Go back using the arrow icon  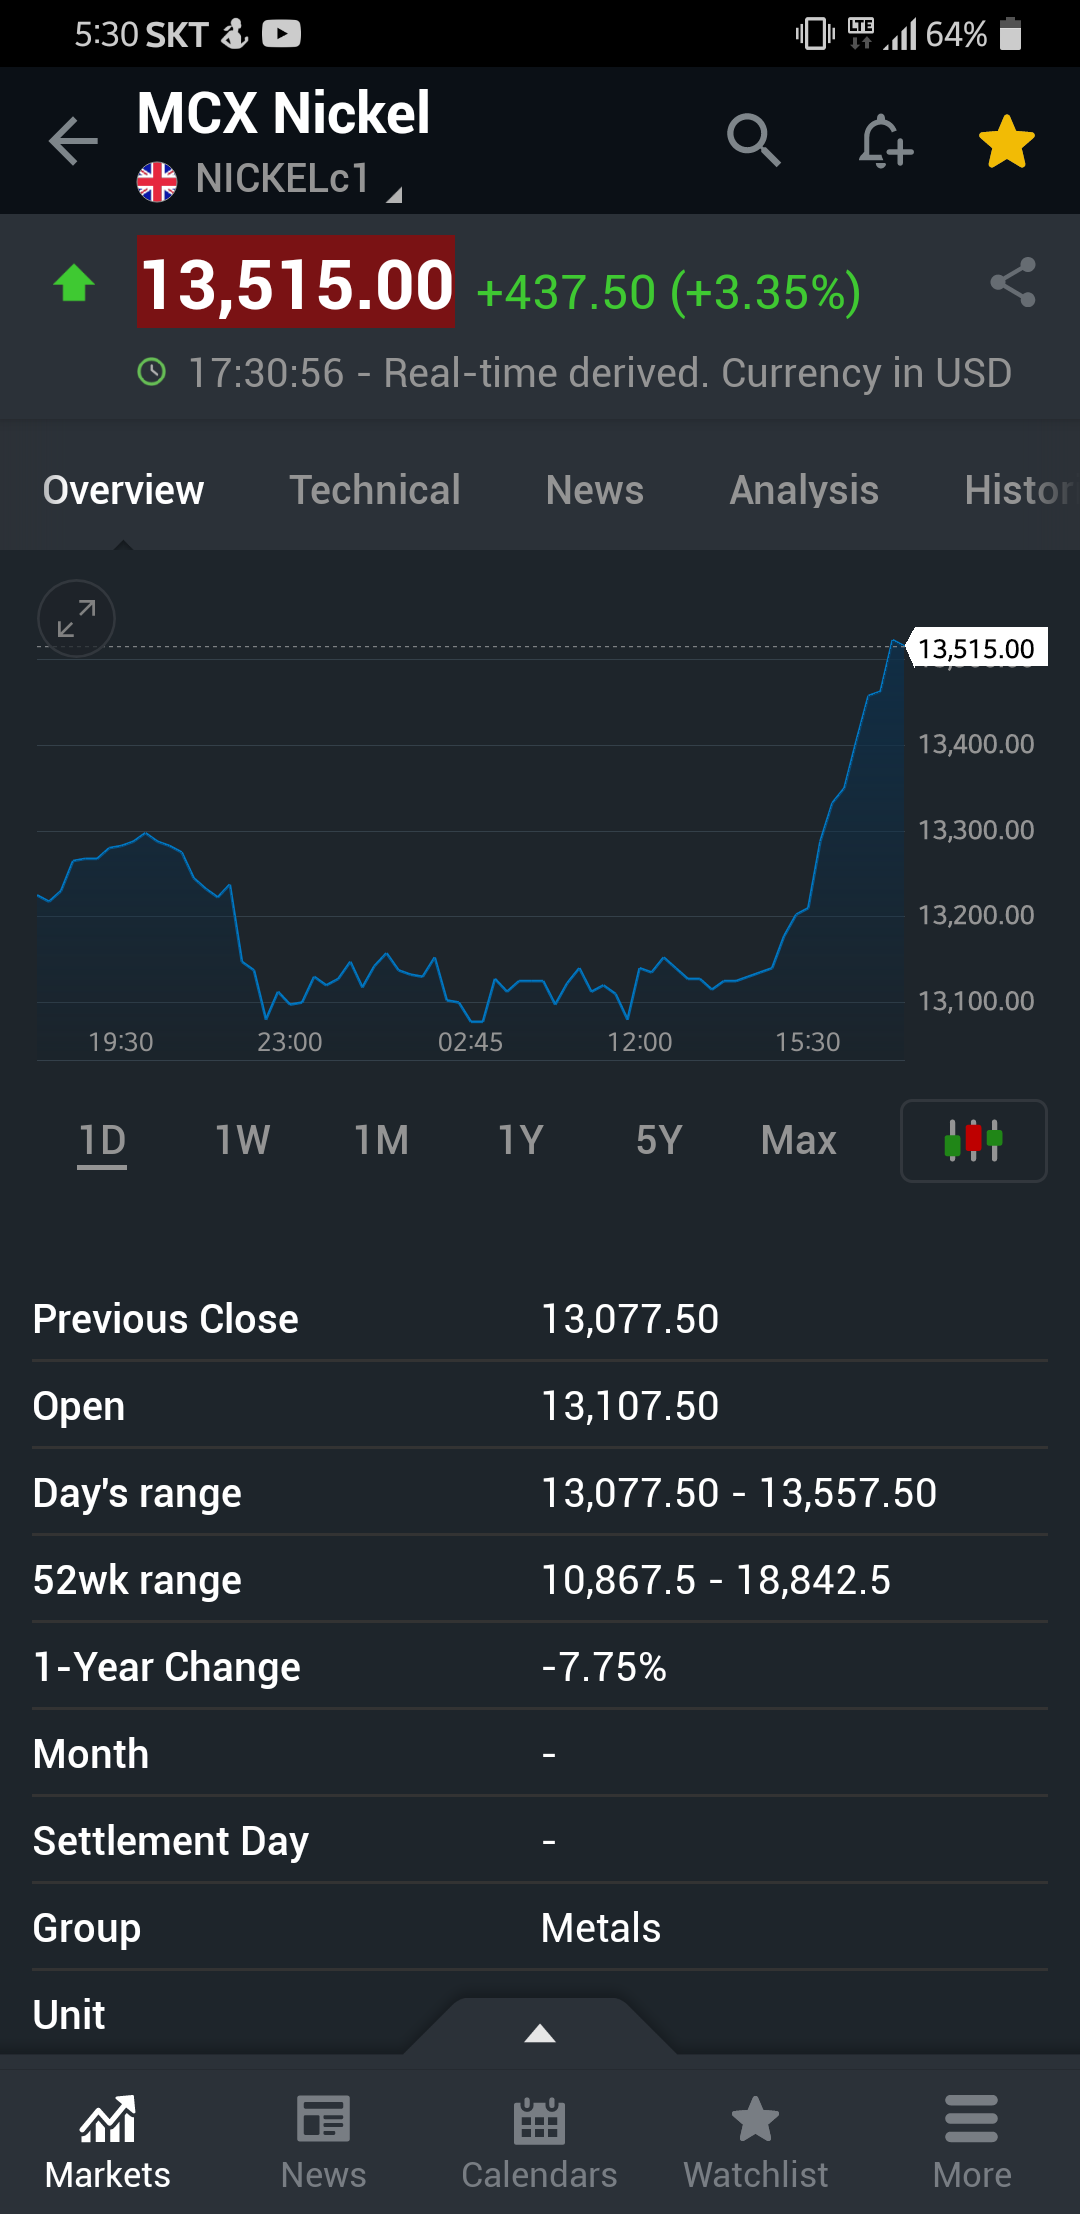[x=74, y=140]
